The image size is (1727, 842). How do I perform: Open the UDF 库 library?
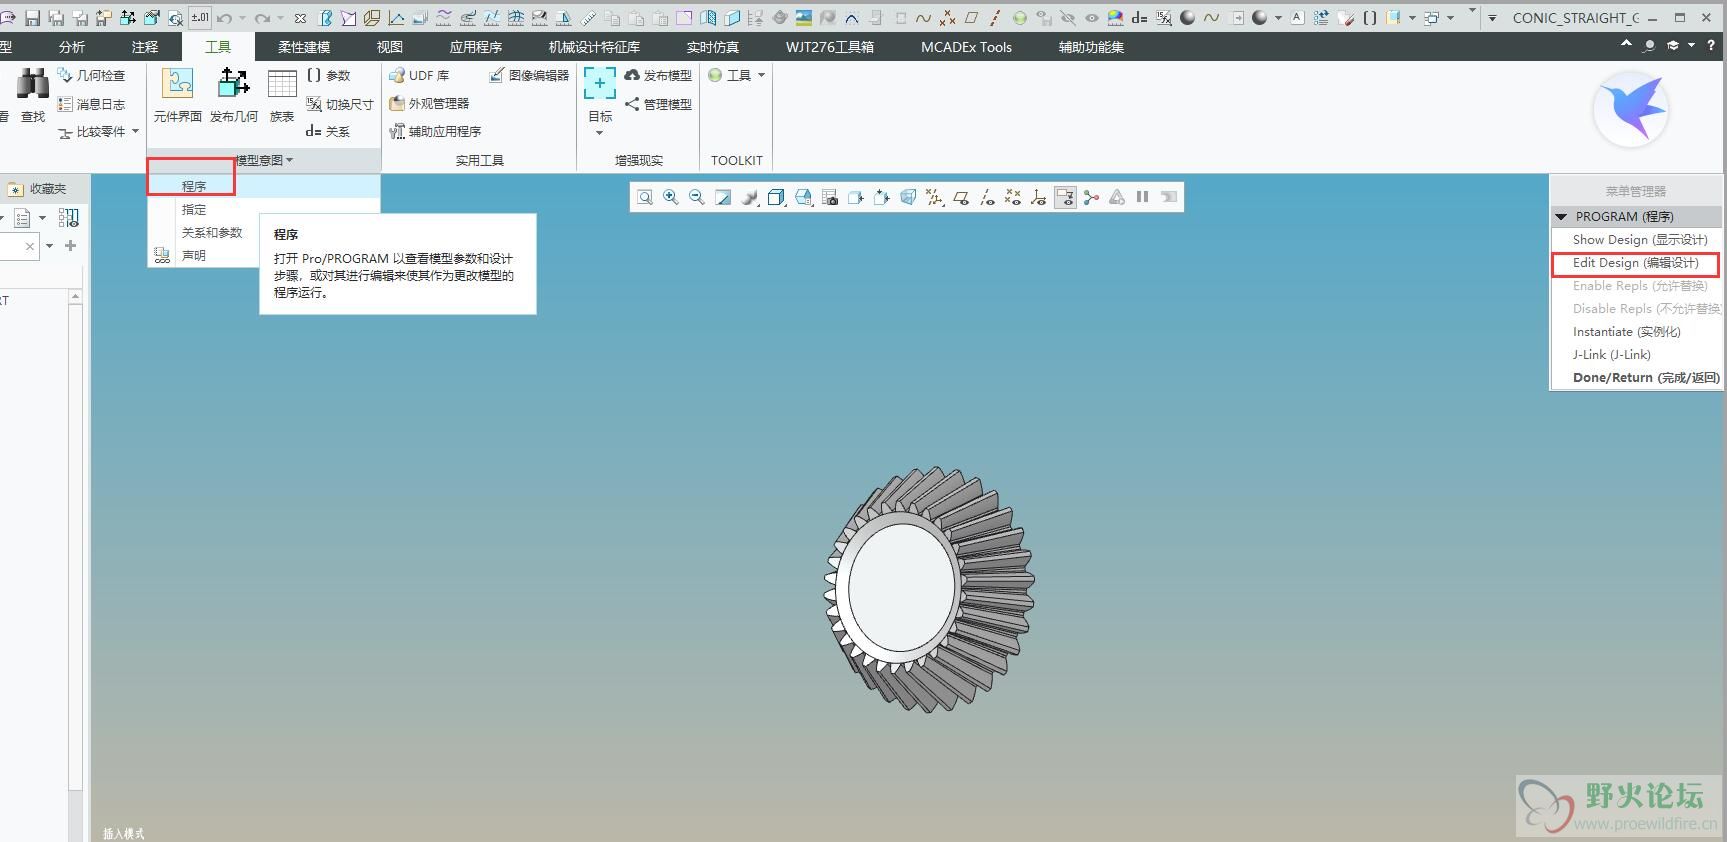click(x=419, y=75)
